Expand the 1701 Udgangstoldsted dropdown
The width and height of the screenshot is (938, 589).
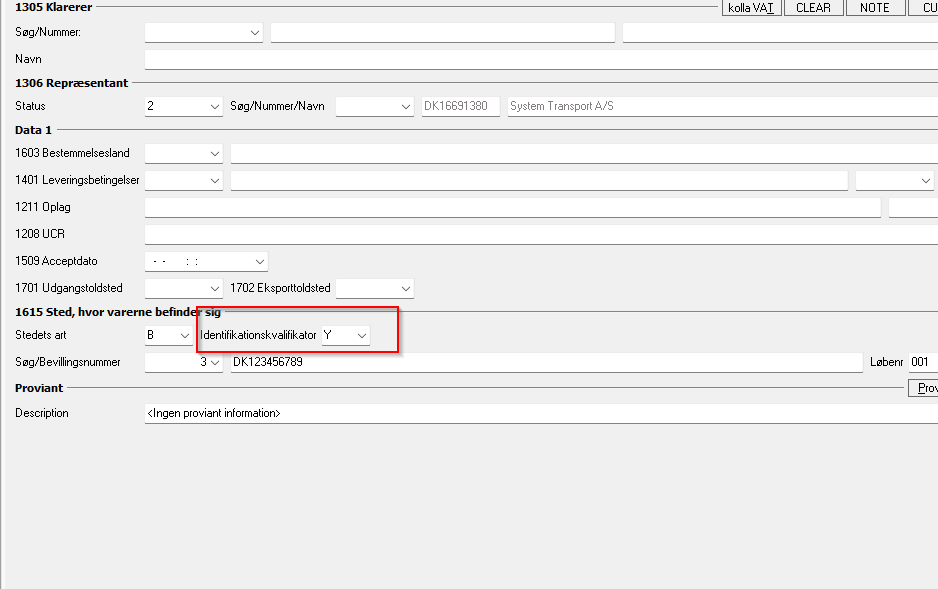[214, 289]
